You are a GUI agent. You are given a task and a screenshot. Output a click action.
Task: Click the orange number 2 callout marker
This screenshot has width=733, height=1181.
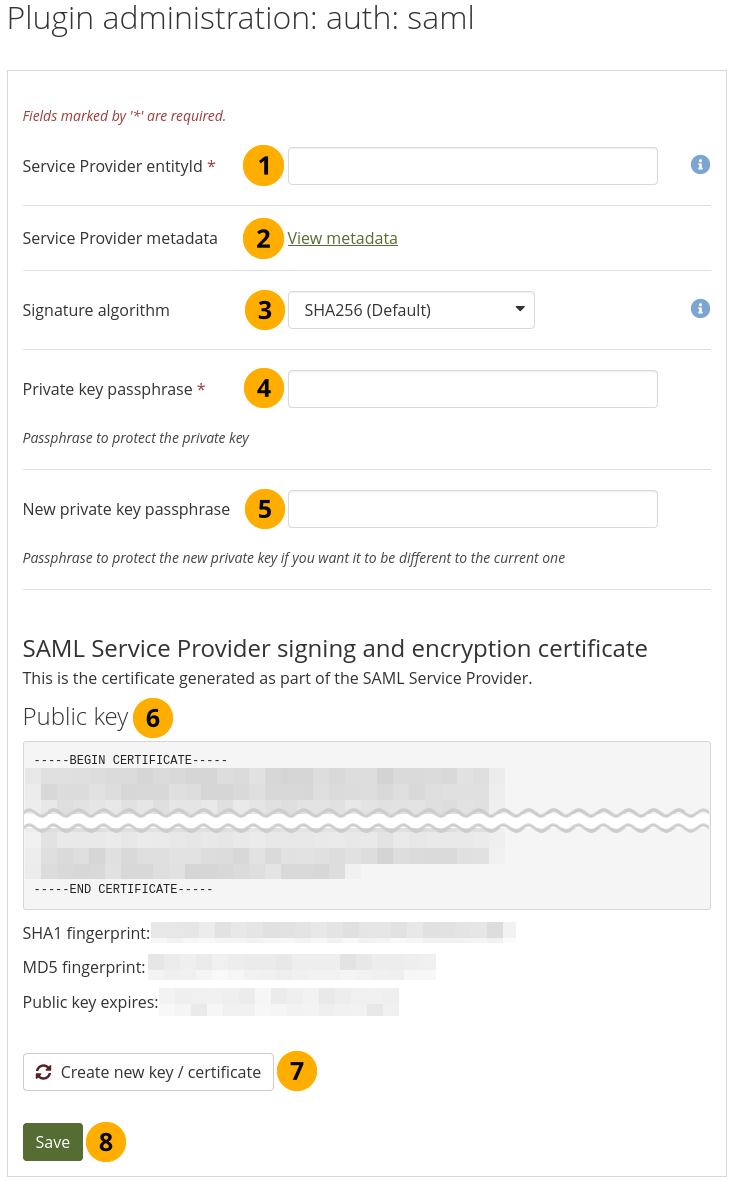[264, 238]
